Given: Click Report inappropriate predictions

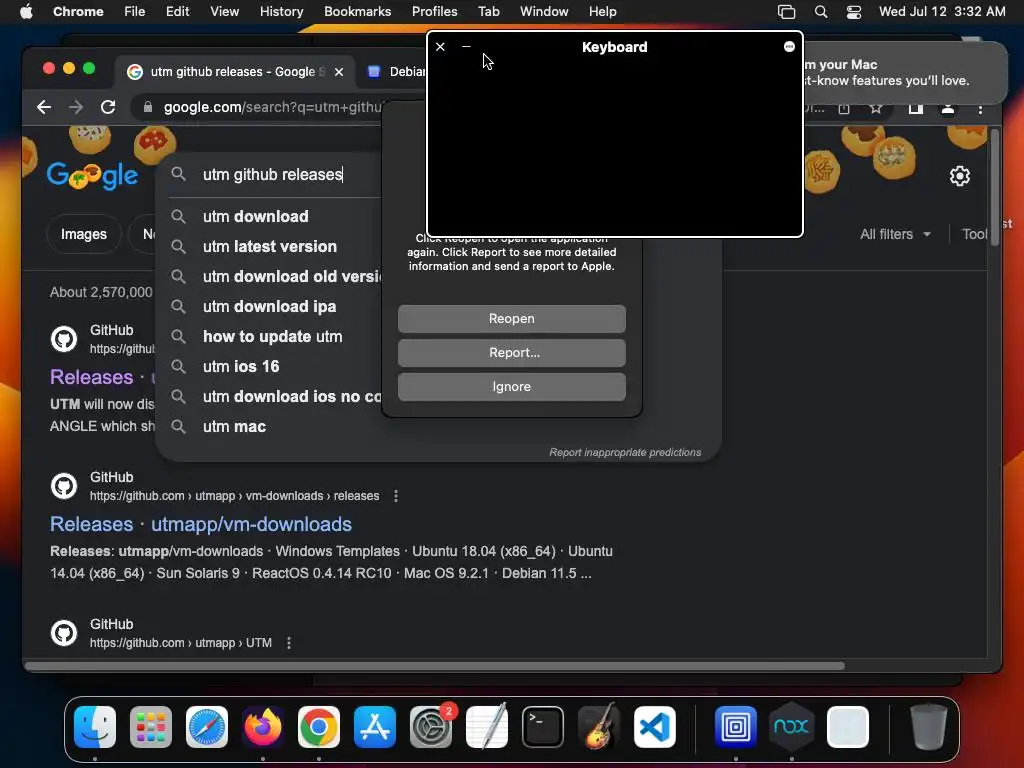Looking at the screenshot, I should point(625,452).
